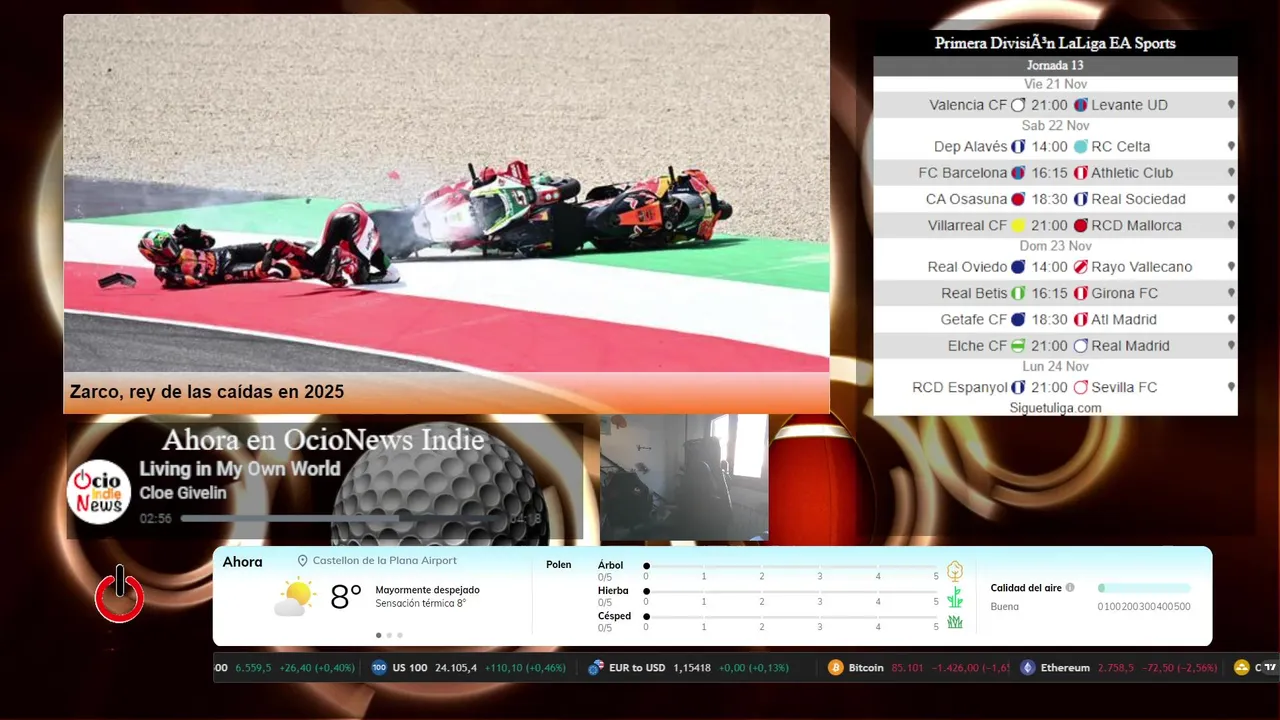
Task: Click the map pin on the Valencia CF match row
Action: [x=1231, y=104]
